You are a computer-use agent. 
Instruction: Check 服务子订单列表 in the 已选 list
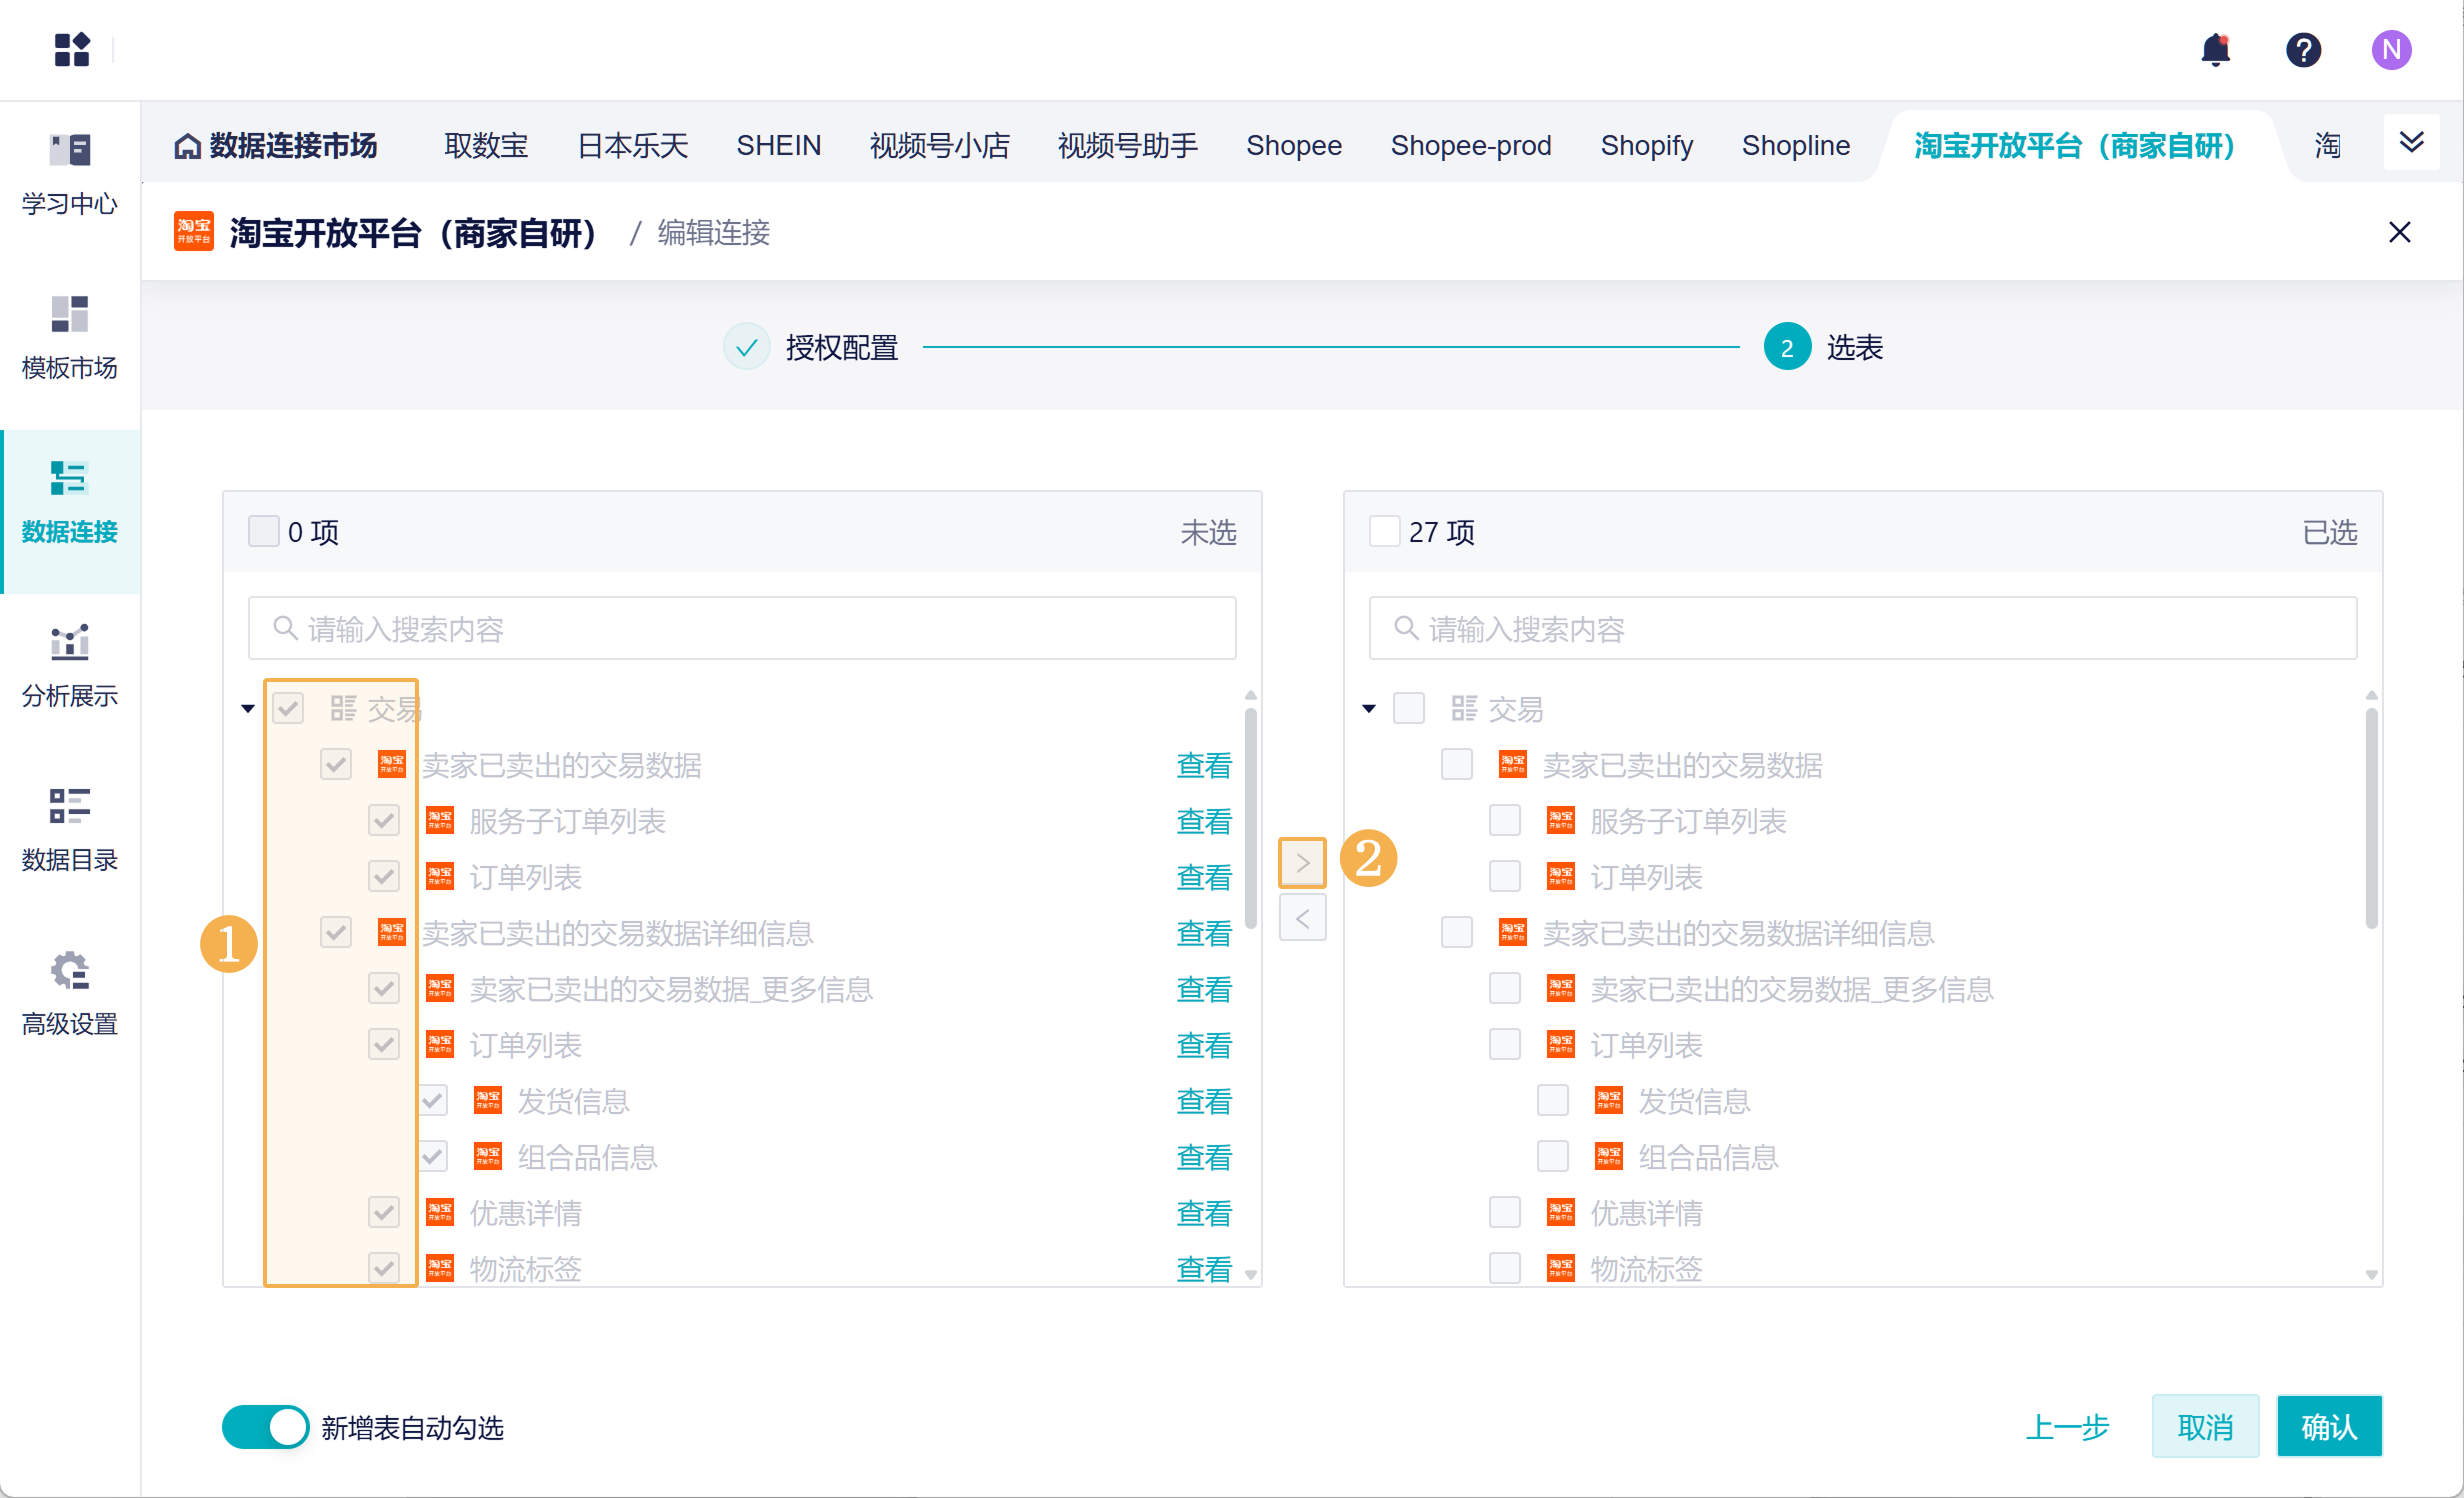tap(1505, 821)
